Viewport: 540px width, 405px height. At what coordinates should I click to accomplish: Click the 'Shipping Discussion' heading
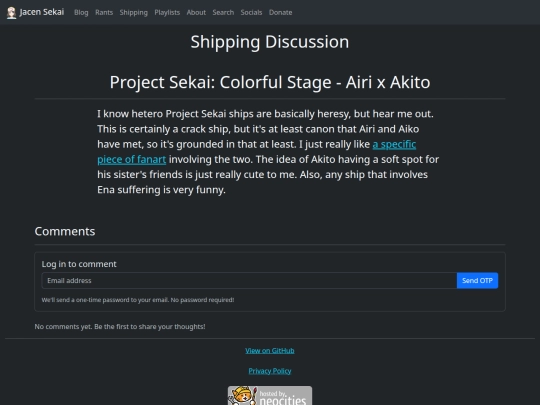270,42
